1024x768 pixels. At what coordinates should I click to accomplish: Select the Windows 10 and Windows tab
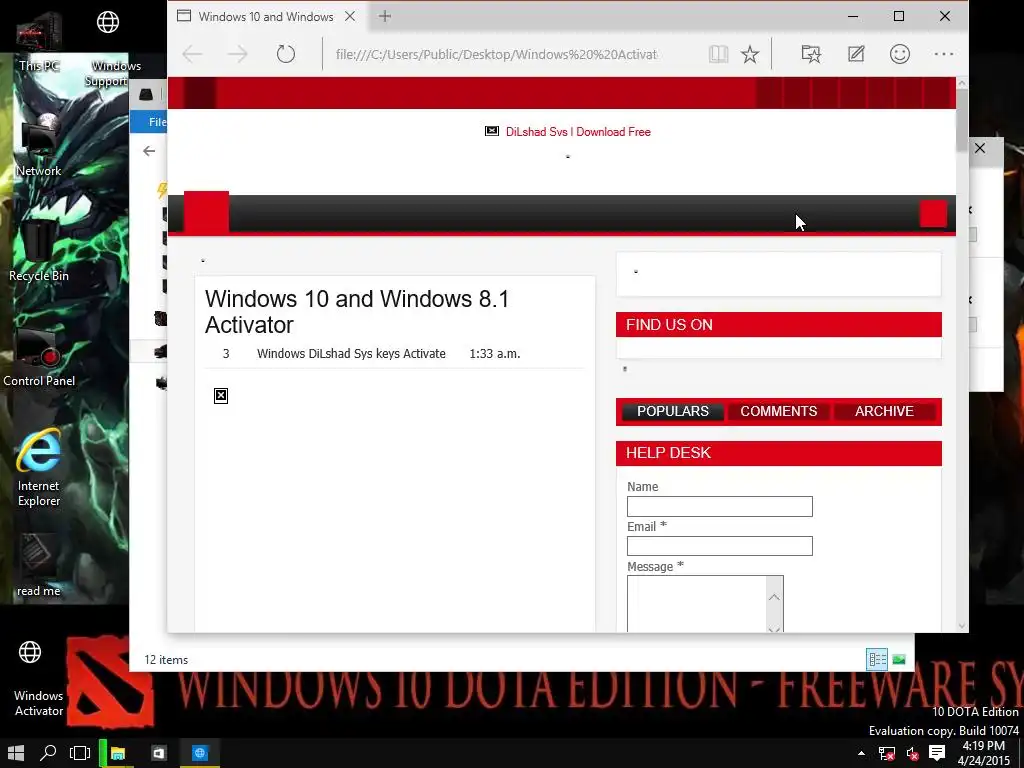click(266, 16)
